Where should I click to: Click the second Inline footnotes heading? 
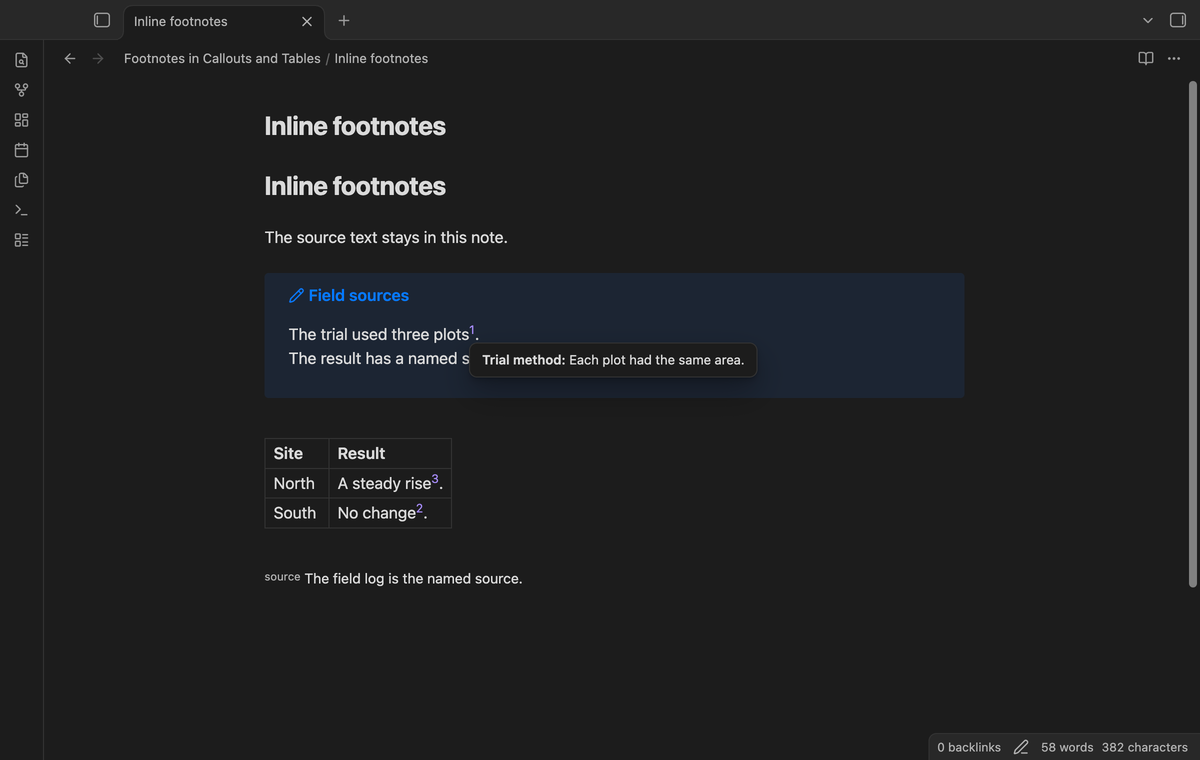355,186
